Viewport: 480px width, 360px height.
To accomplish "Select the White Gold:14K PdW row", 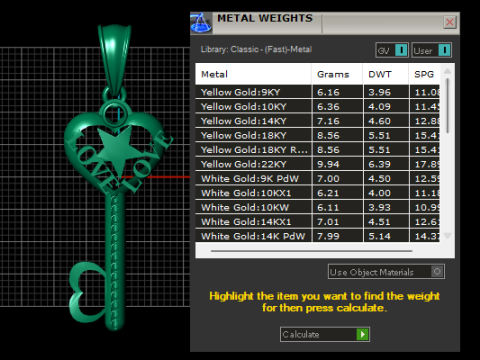I will [318, 236].
